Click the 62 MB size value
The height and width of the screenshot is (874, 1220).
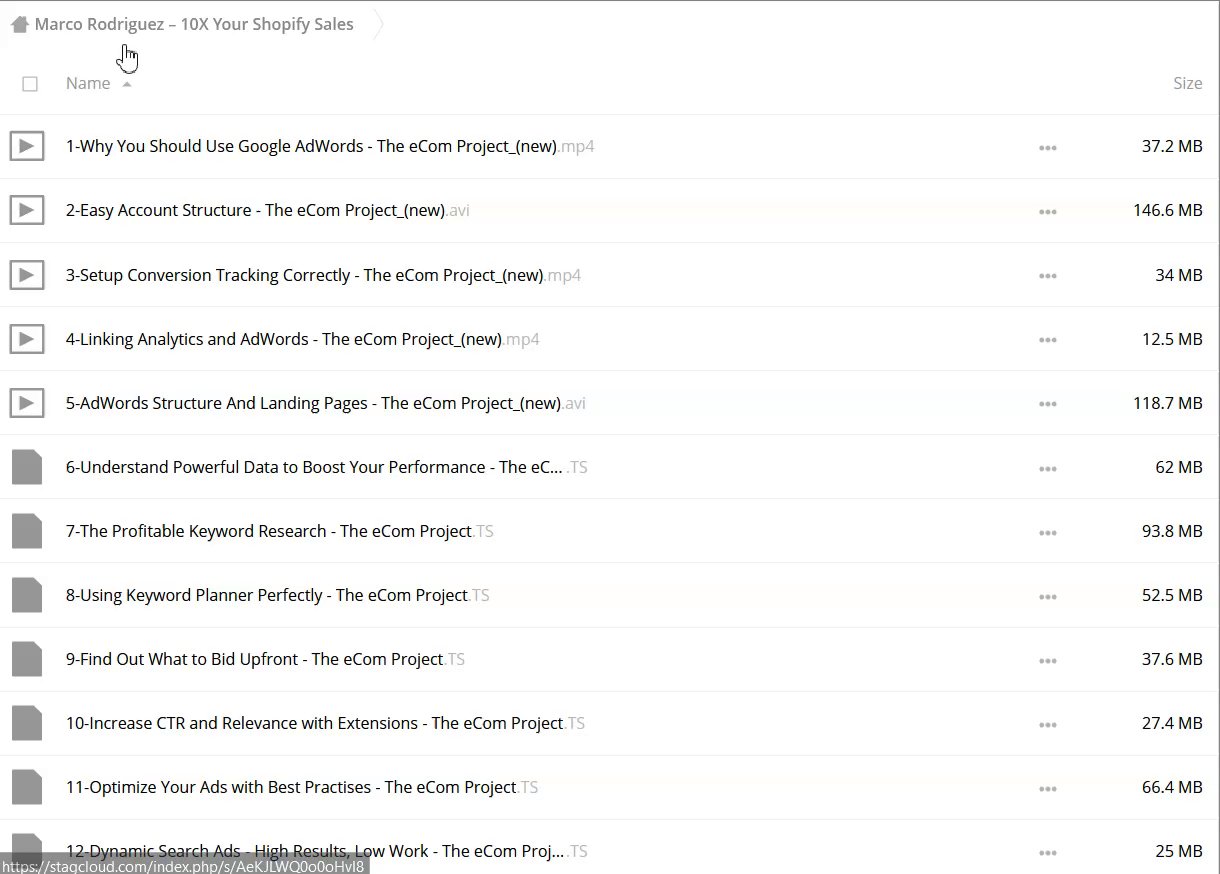click(x=1179, y=467)
